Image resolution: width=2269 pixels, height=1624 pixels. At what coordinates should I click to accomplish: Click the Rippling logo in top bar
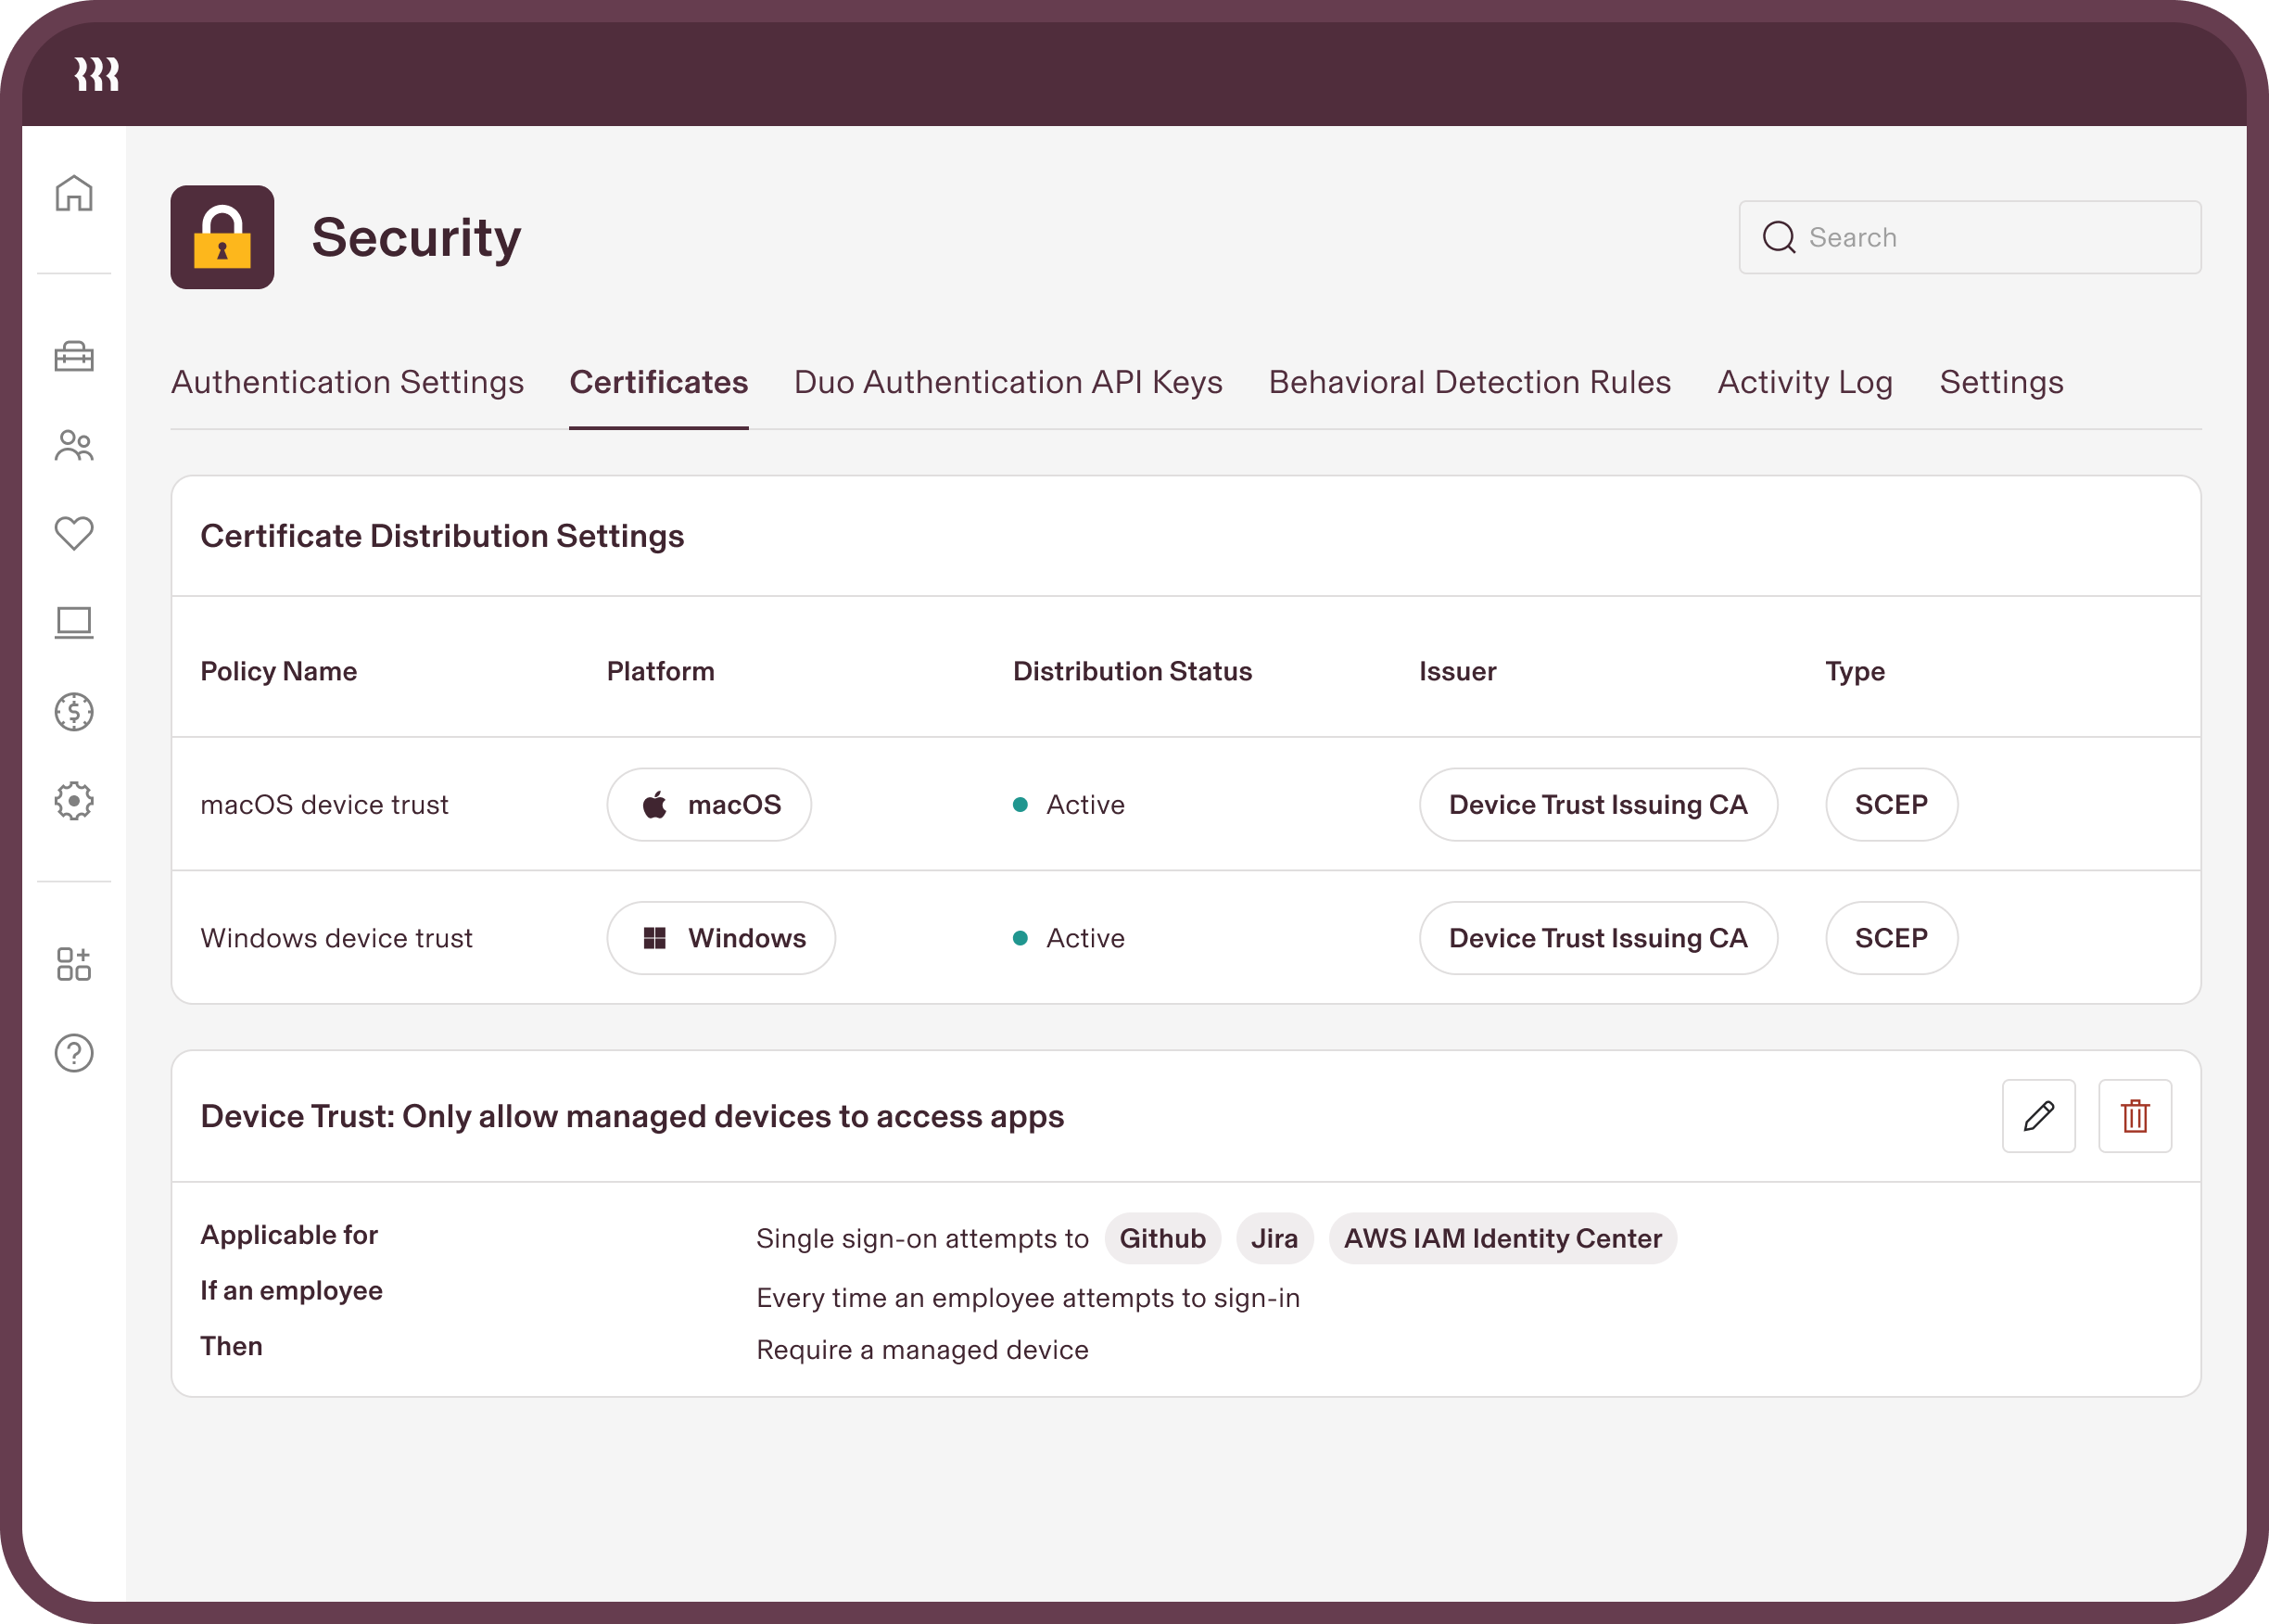[x=97, y=74]
